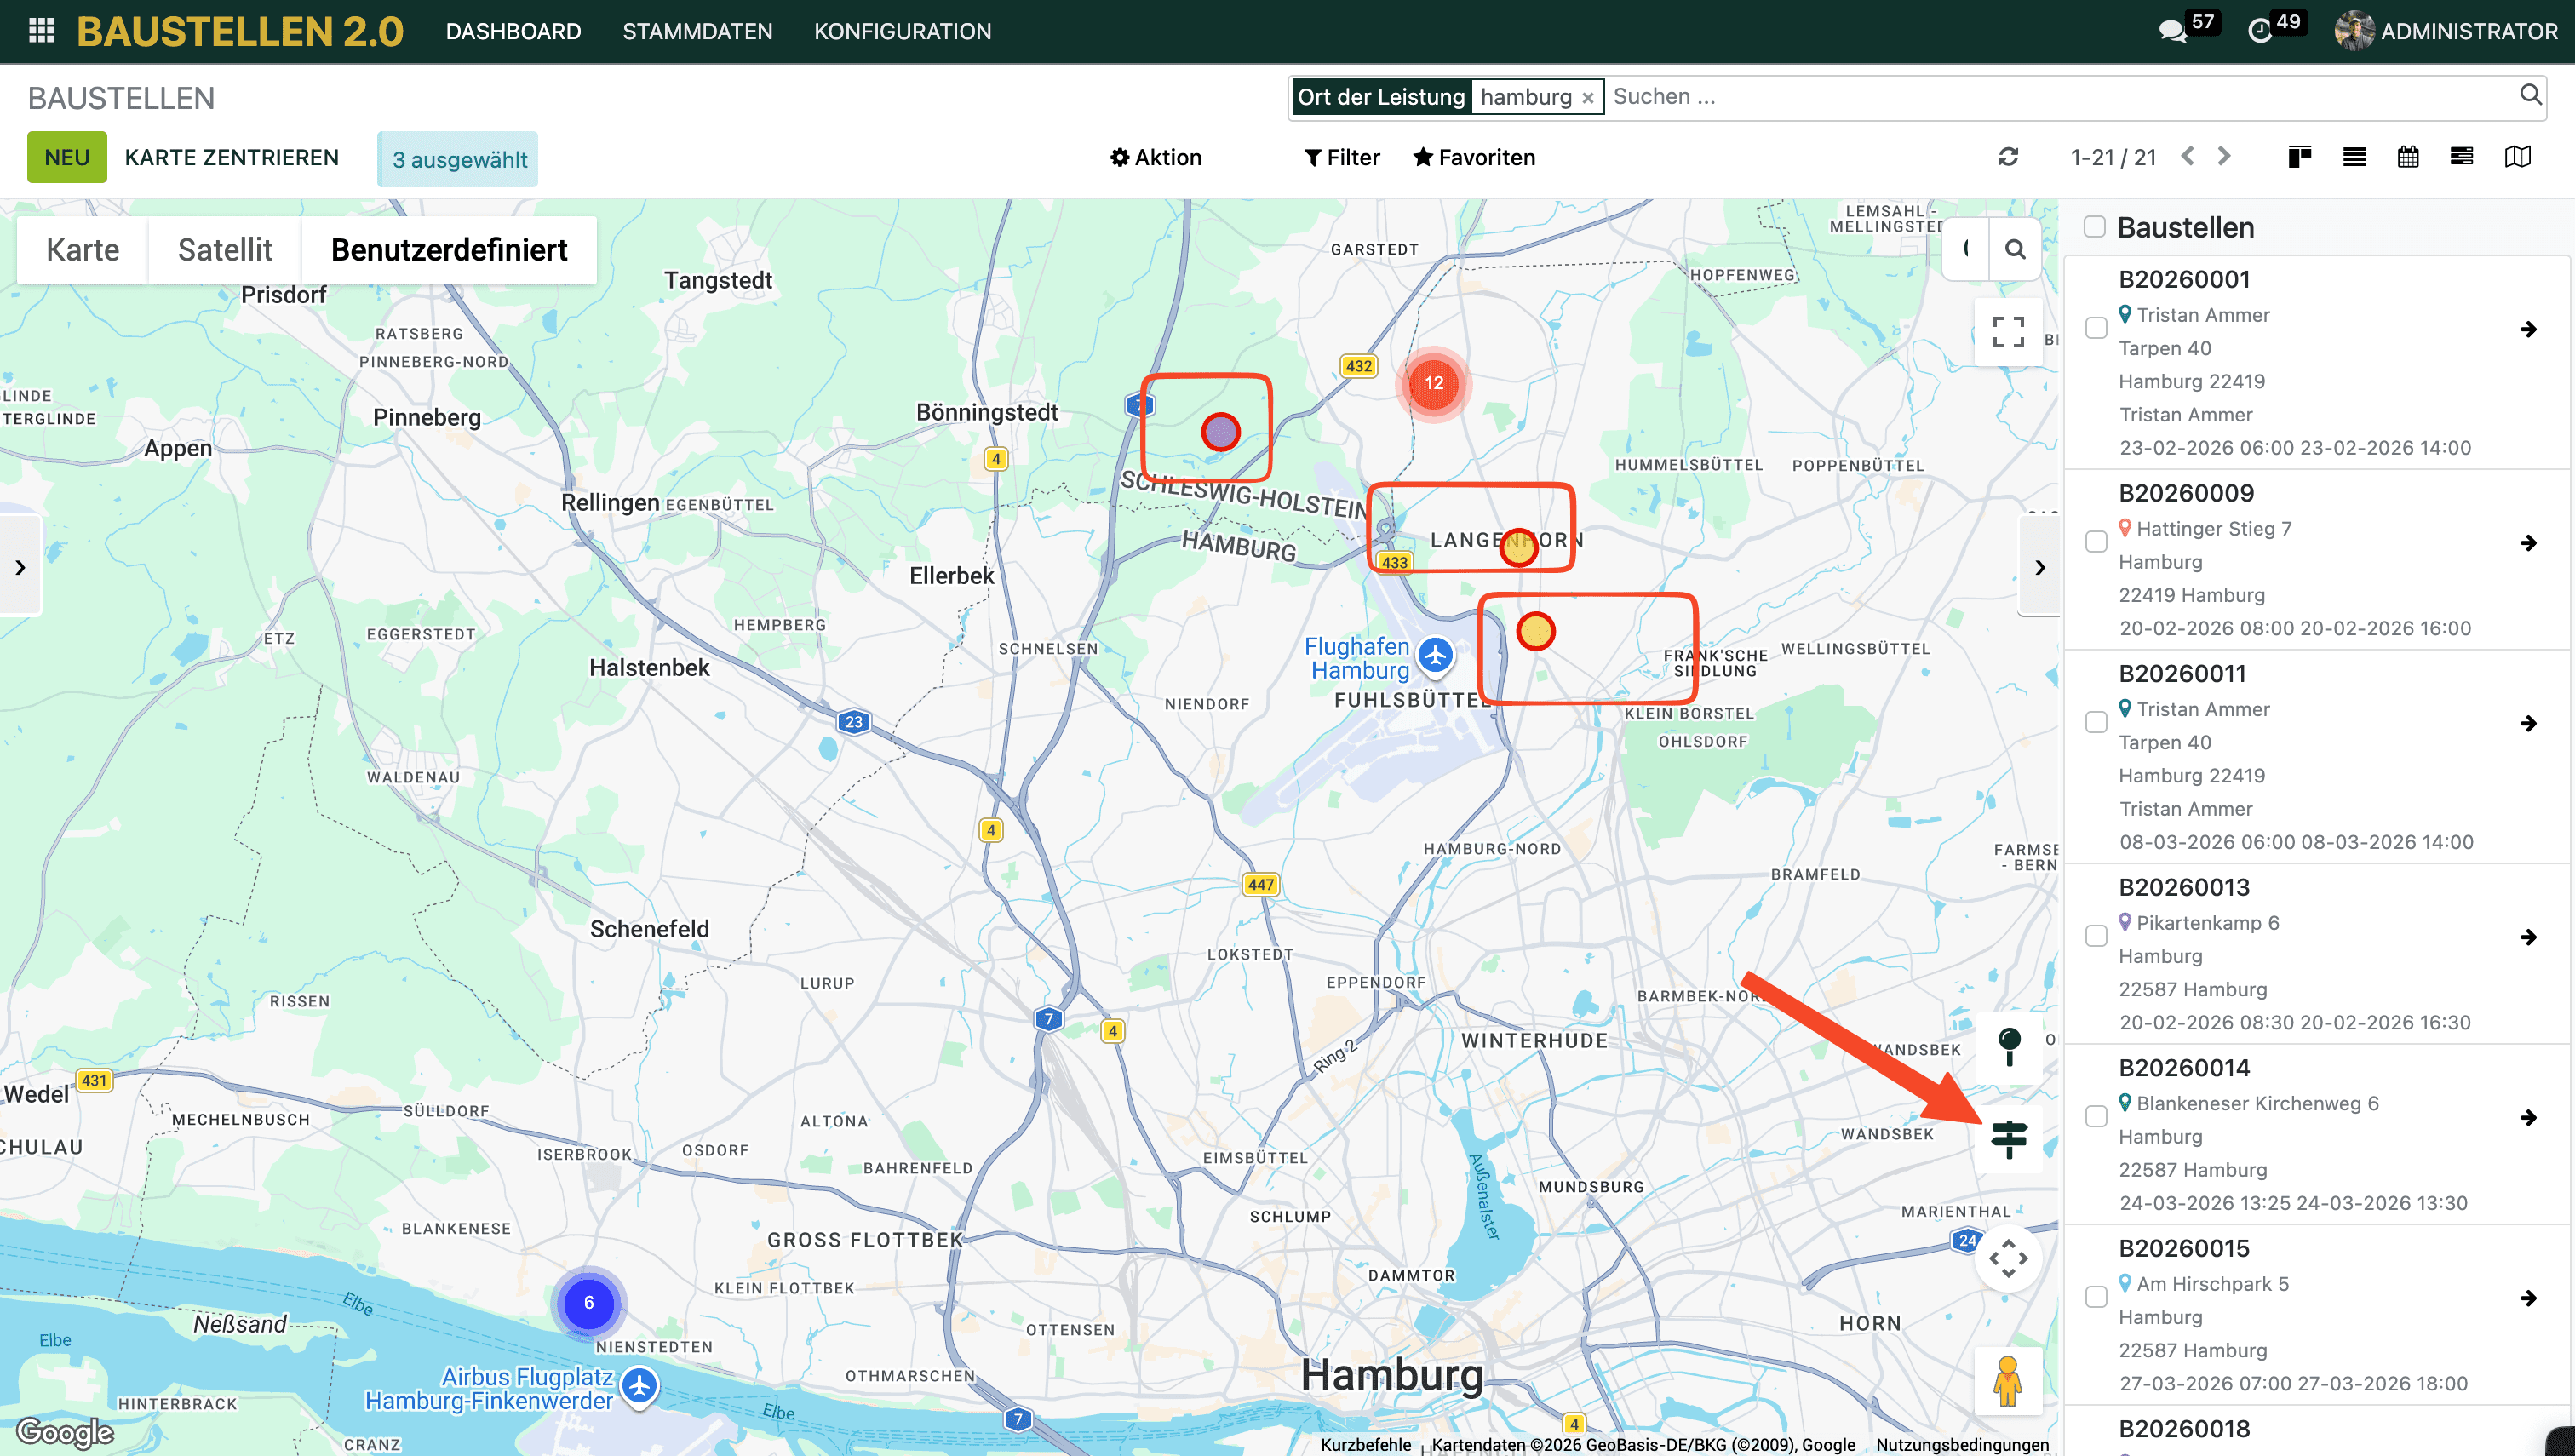Viewport: 2575px width, 1456px height.
Task: Switch to kanban view icon
Action: coord(2299,157)
